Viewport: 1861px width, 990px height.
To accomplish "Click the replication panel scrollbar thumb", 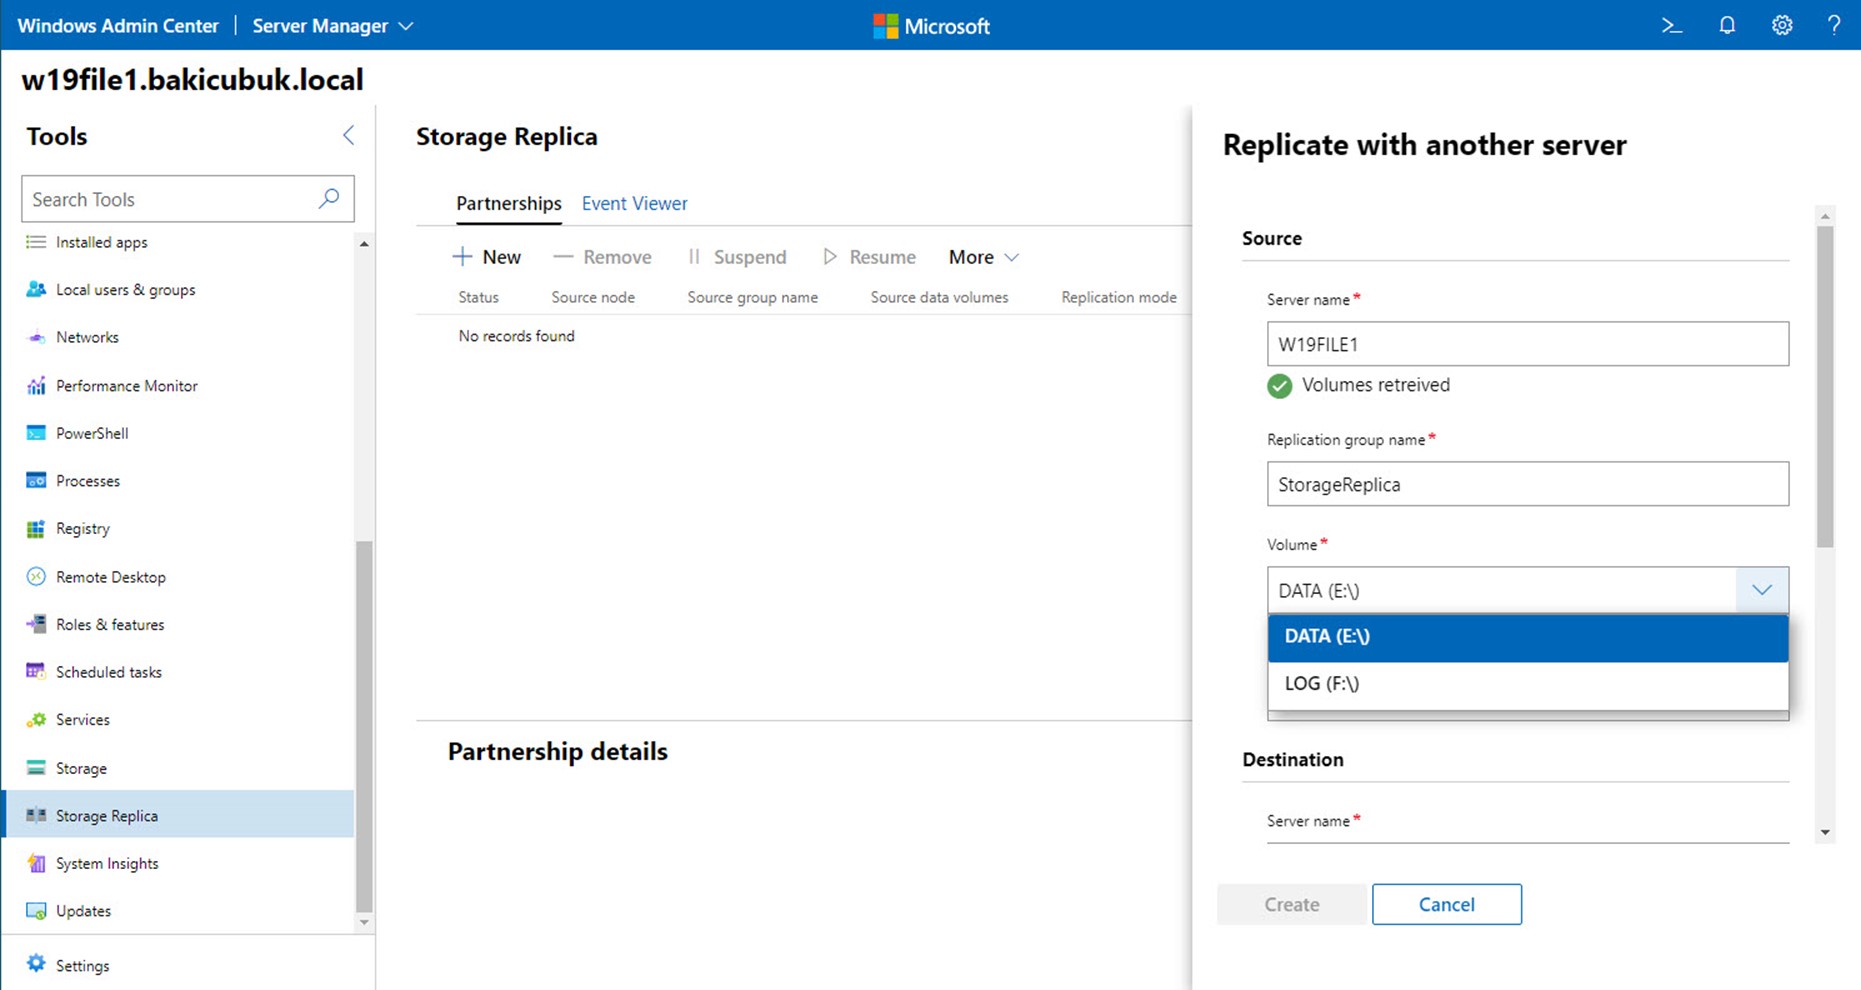I will pos(1825,386).
